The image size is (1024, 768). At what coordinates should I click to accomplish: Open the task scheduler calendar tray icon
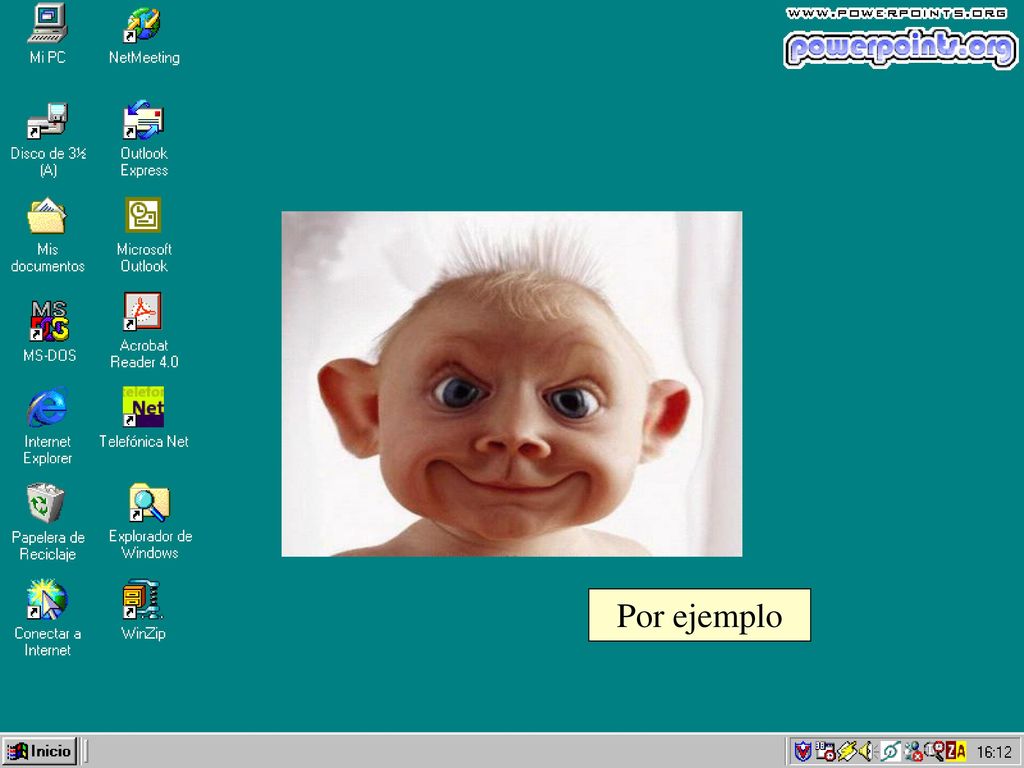coord(825,751)
